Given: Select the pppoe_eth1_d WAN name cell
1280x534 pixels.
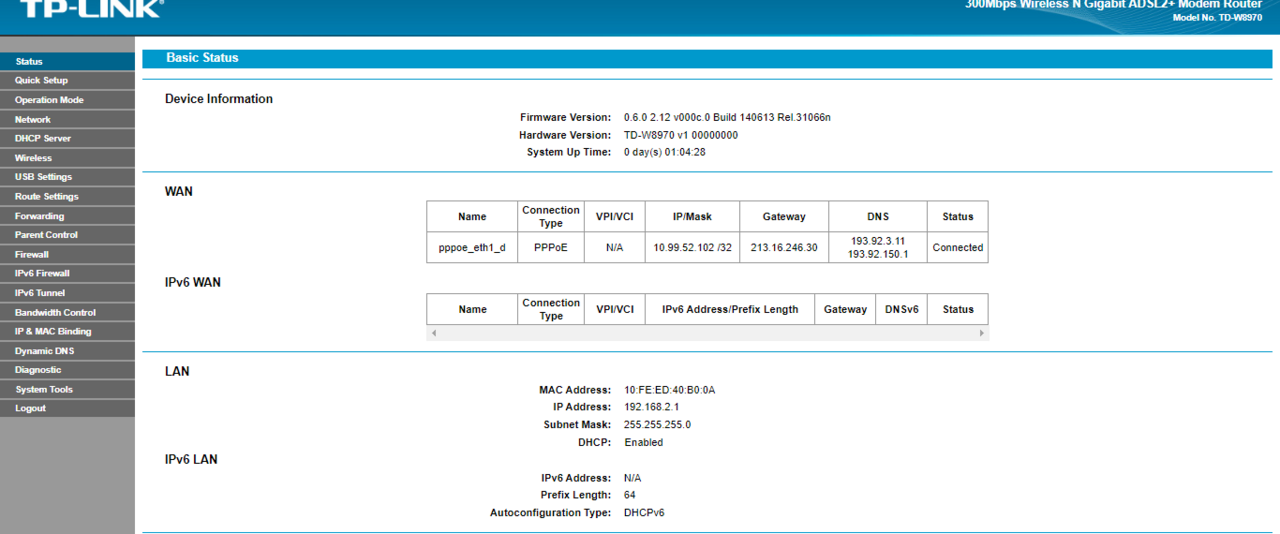Looking at the screenshot, I should [472, 248].
